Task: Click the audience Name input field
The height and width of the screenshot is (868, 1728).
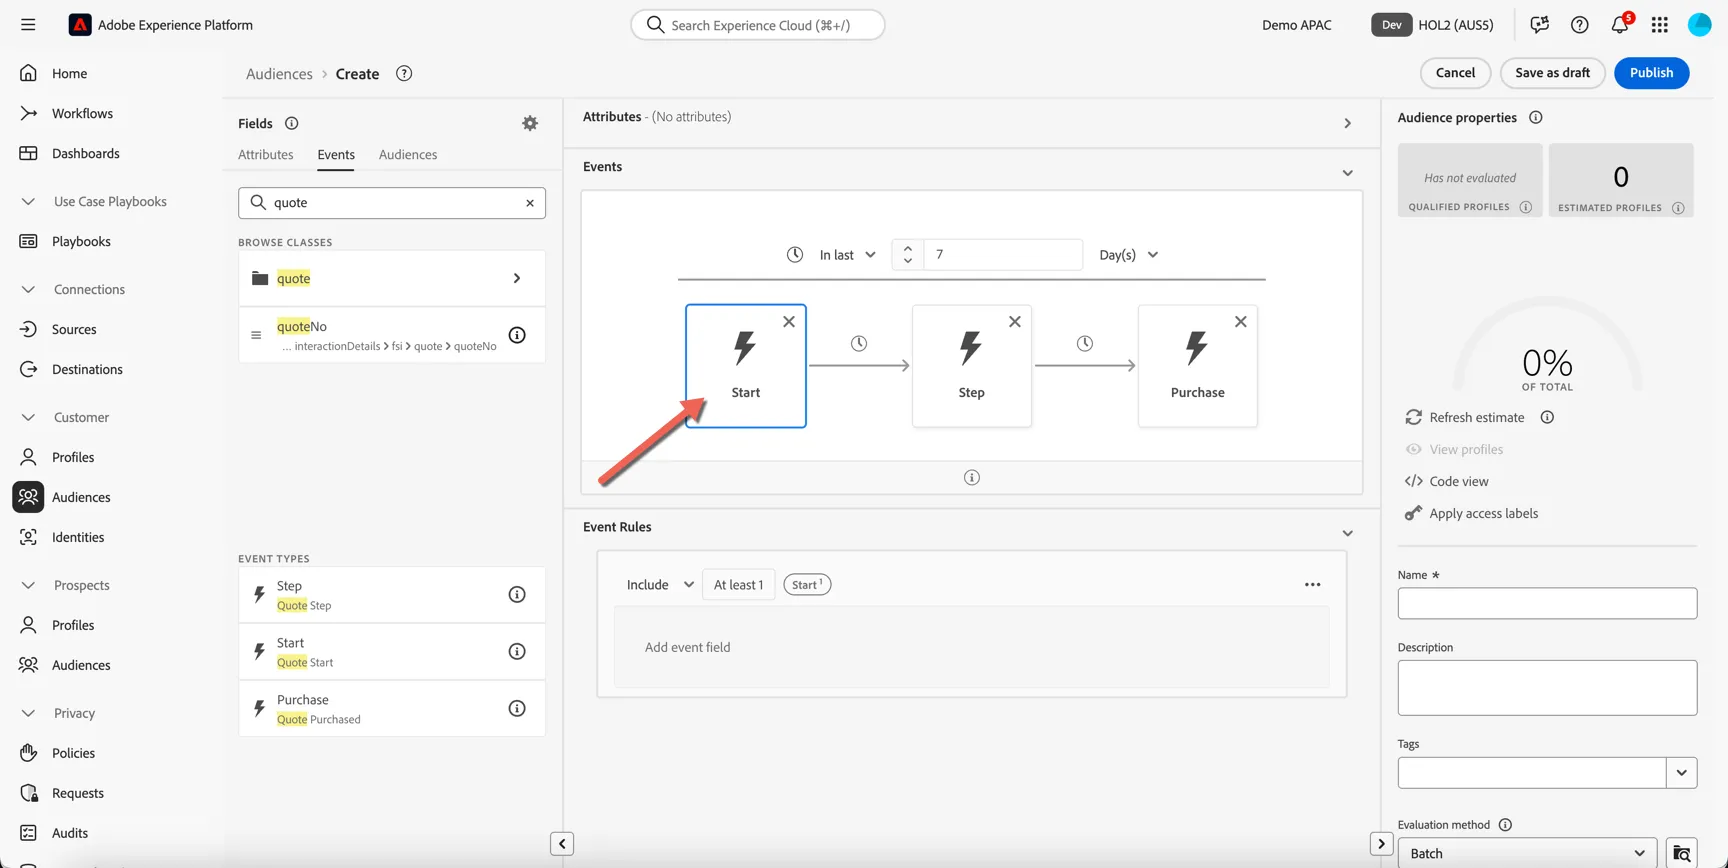Action: click(1547, 603)
